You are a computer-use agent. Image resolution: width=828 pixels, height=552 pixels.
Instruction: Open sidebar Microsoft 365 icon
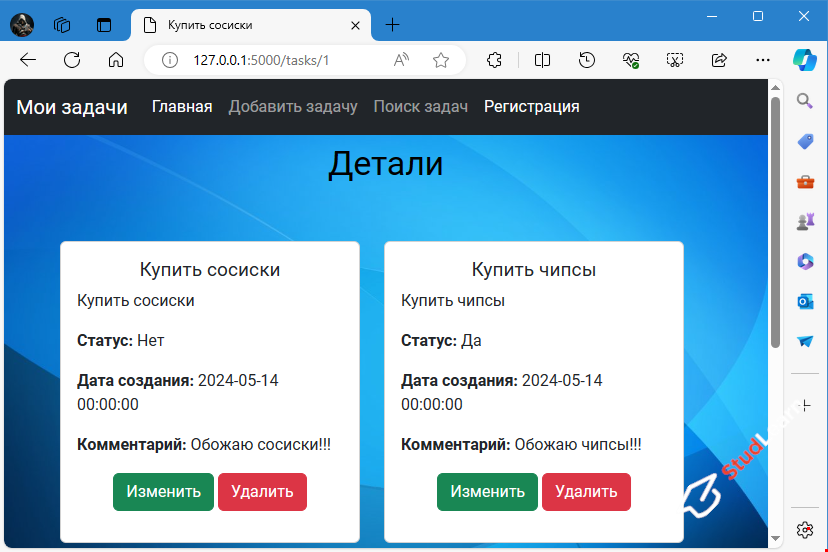pyautogui.click(x=805, y=261)
